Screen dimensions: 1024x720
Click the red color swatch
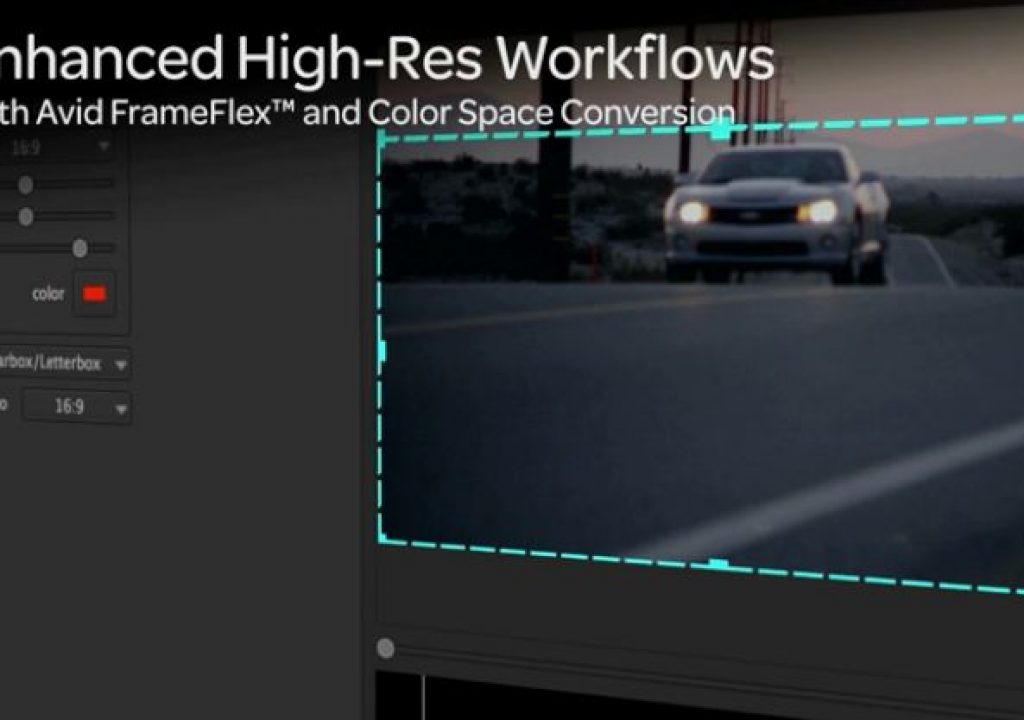(95, 294)
